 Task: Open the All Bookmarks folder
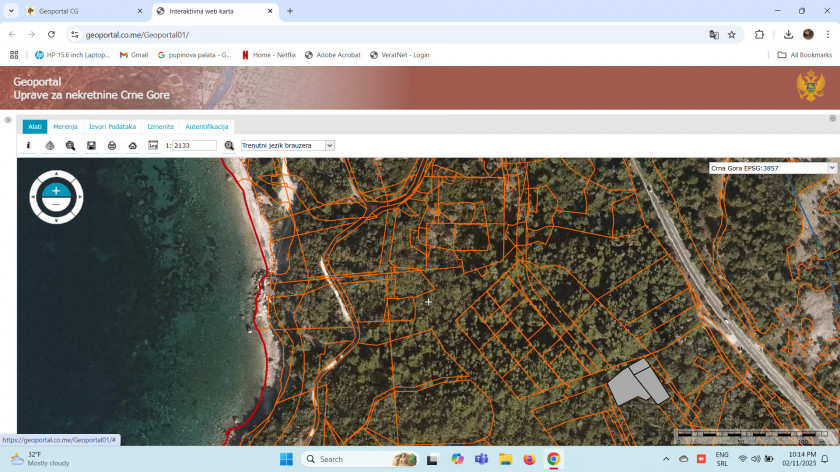805,55
